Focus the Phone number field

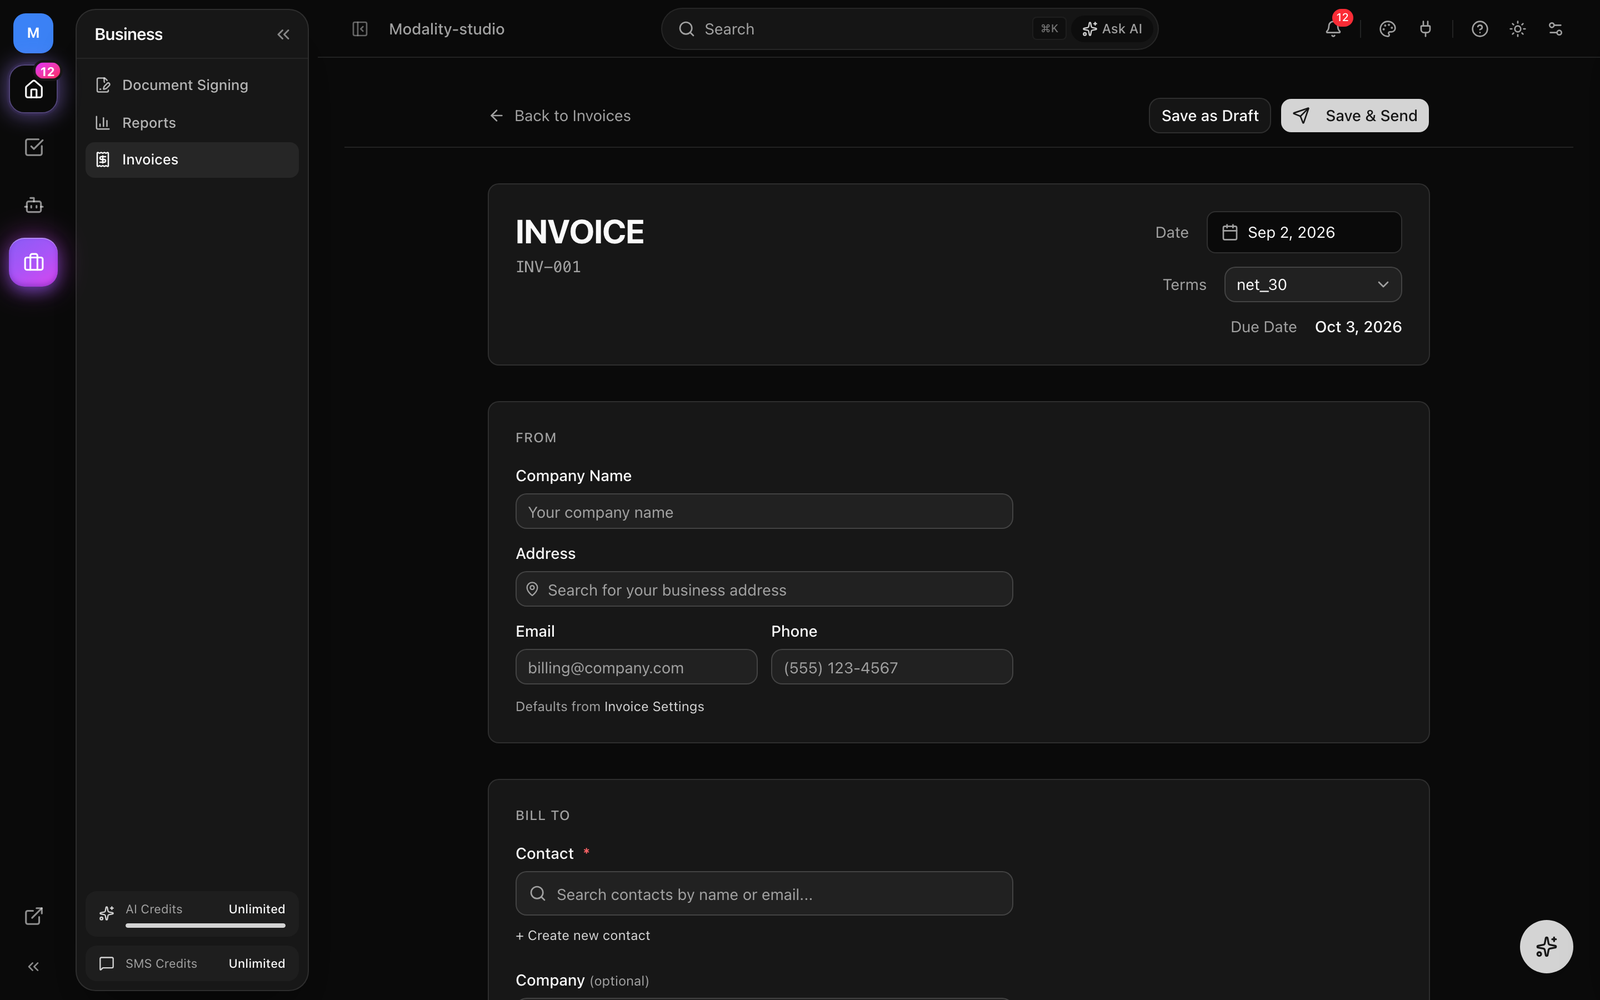tap(892, 667)
